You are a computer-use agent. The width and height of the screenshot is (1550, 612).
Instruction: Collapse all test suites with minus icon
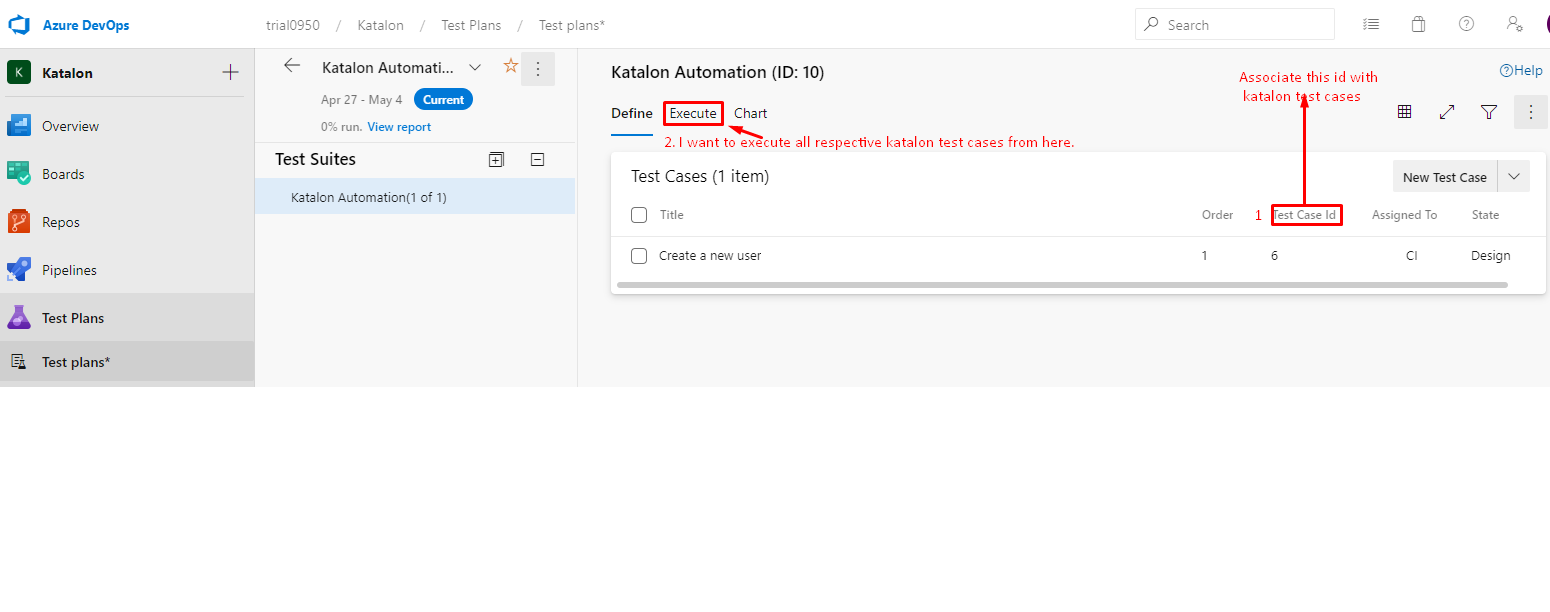tap(537, 159)
